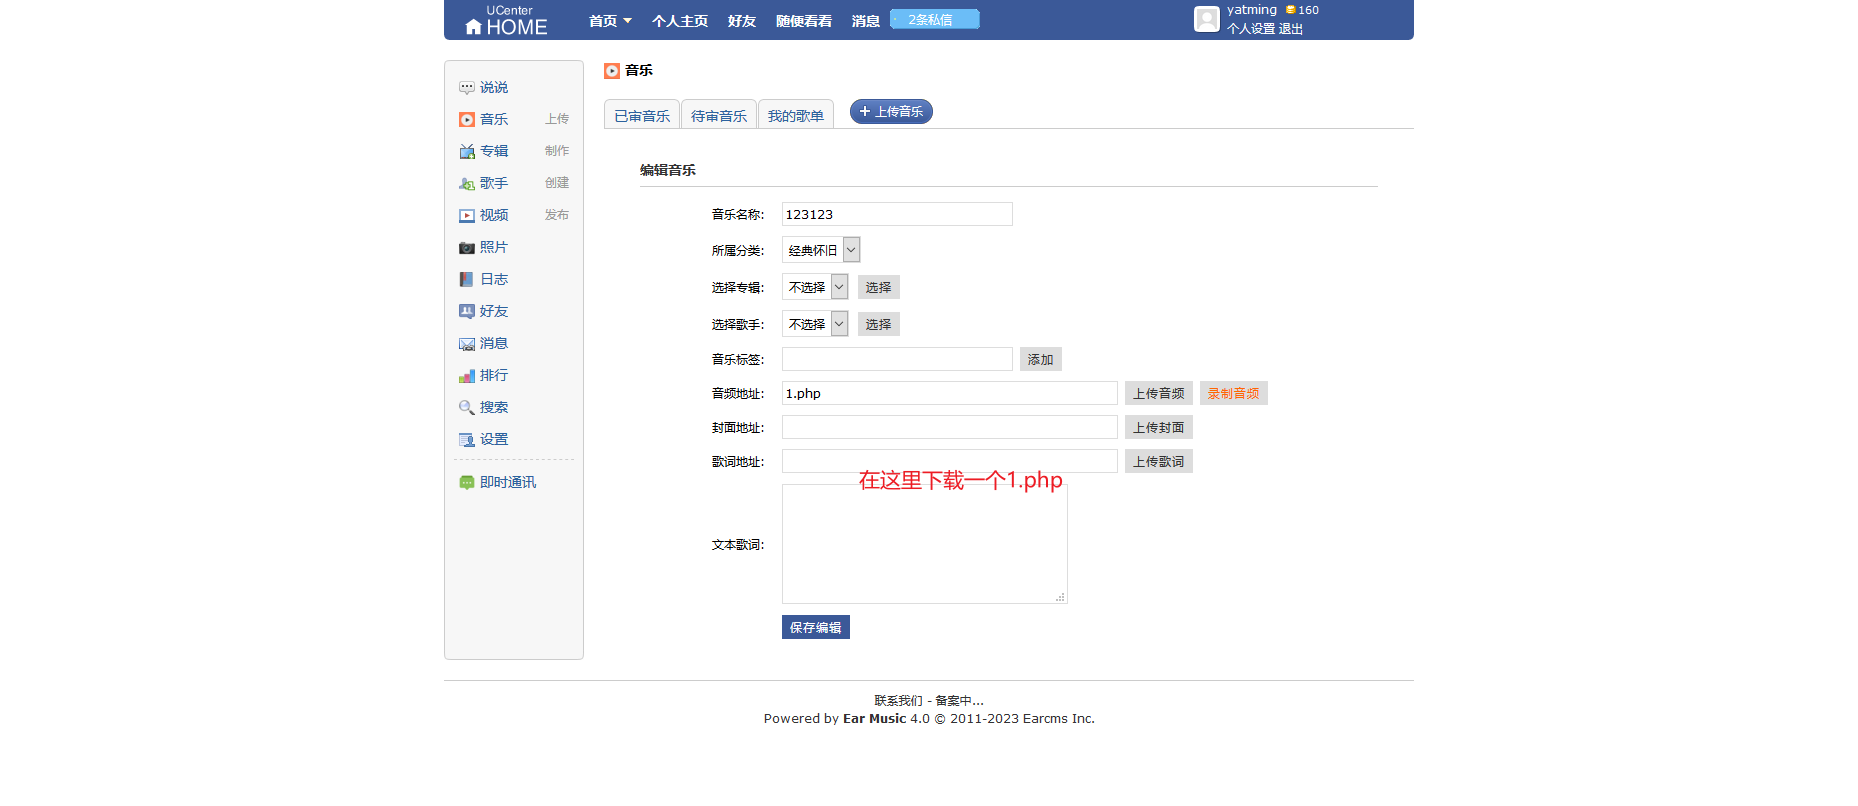Click the 音乐 sidebar play icon
Viewport: 1858px width, 806px height.
(x=466, y=120)
